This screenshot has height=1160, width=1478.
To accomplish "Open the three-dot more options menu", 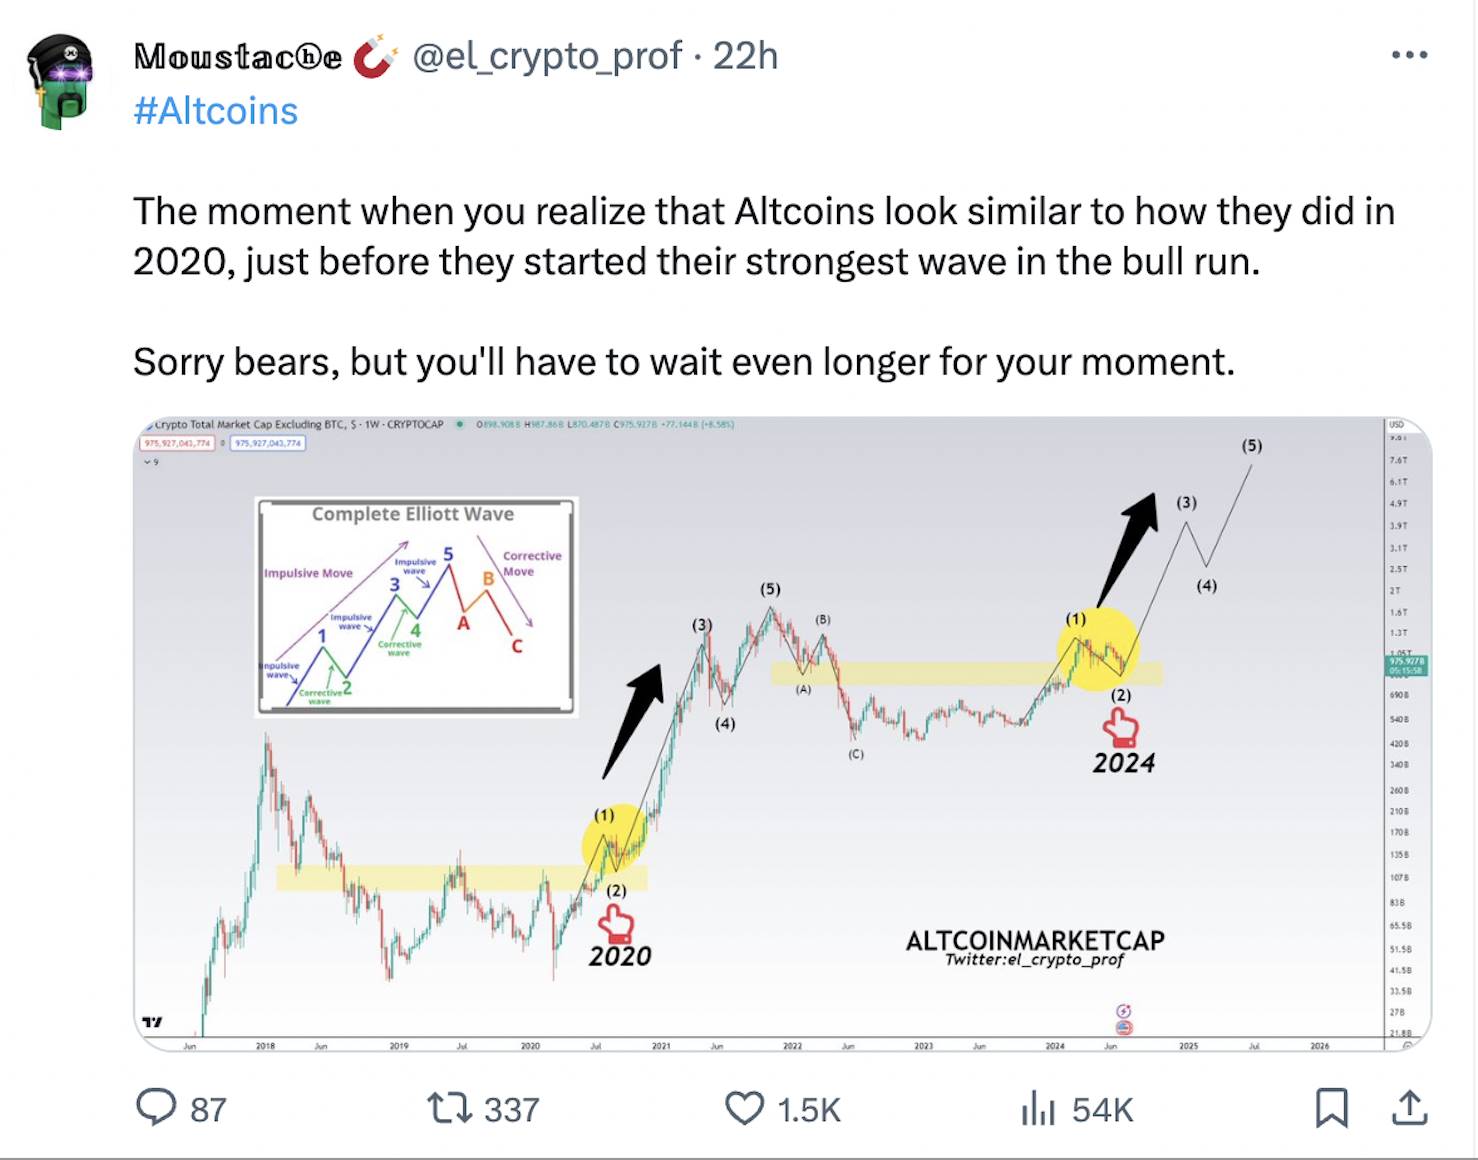I will 1409,55.
